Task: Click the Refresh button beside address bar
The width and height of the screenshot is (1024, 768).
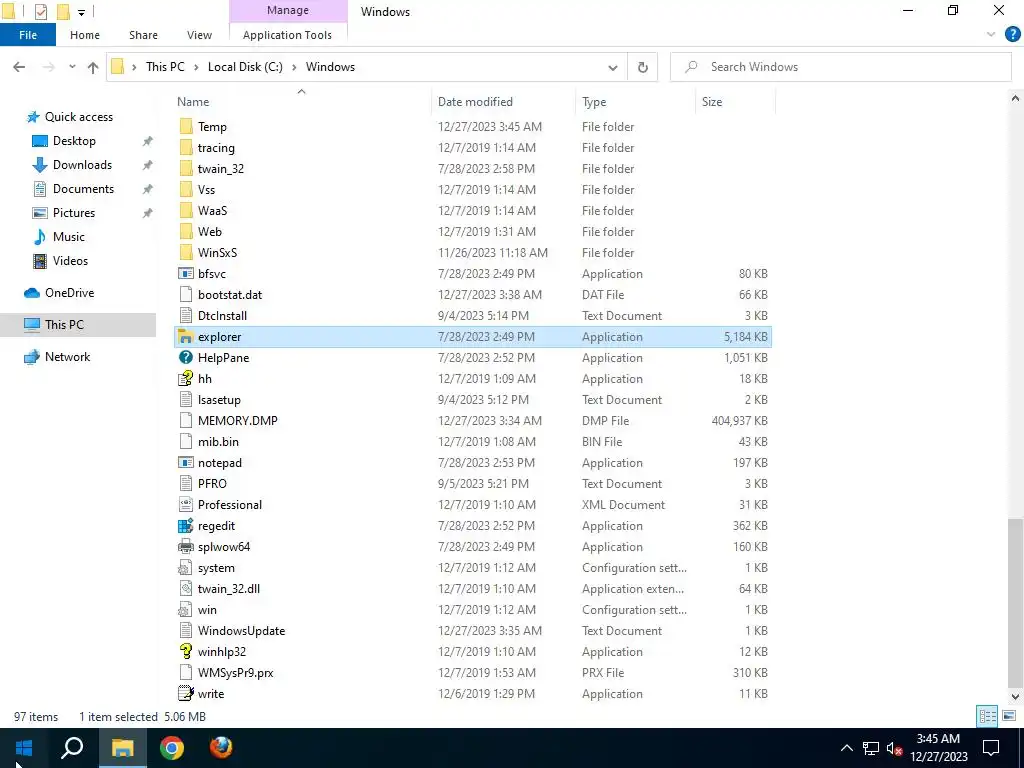Action: 643,67
